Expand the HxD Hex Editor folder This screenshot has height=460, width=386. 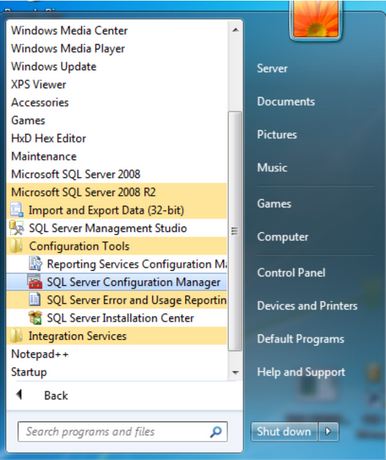pyautogui.click(x=49, y=138)
